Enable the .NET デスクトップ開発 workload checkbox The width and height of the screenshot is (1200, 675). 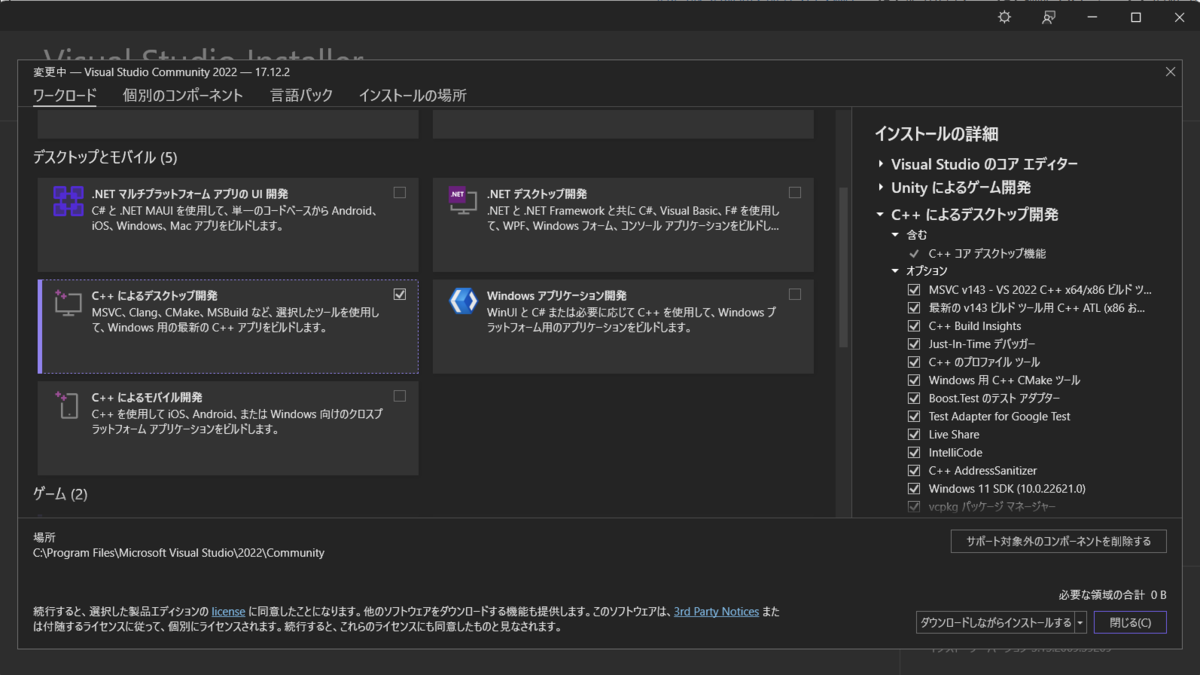795,192
